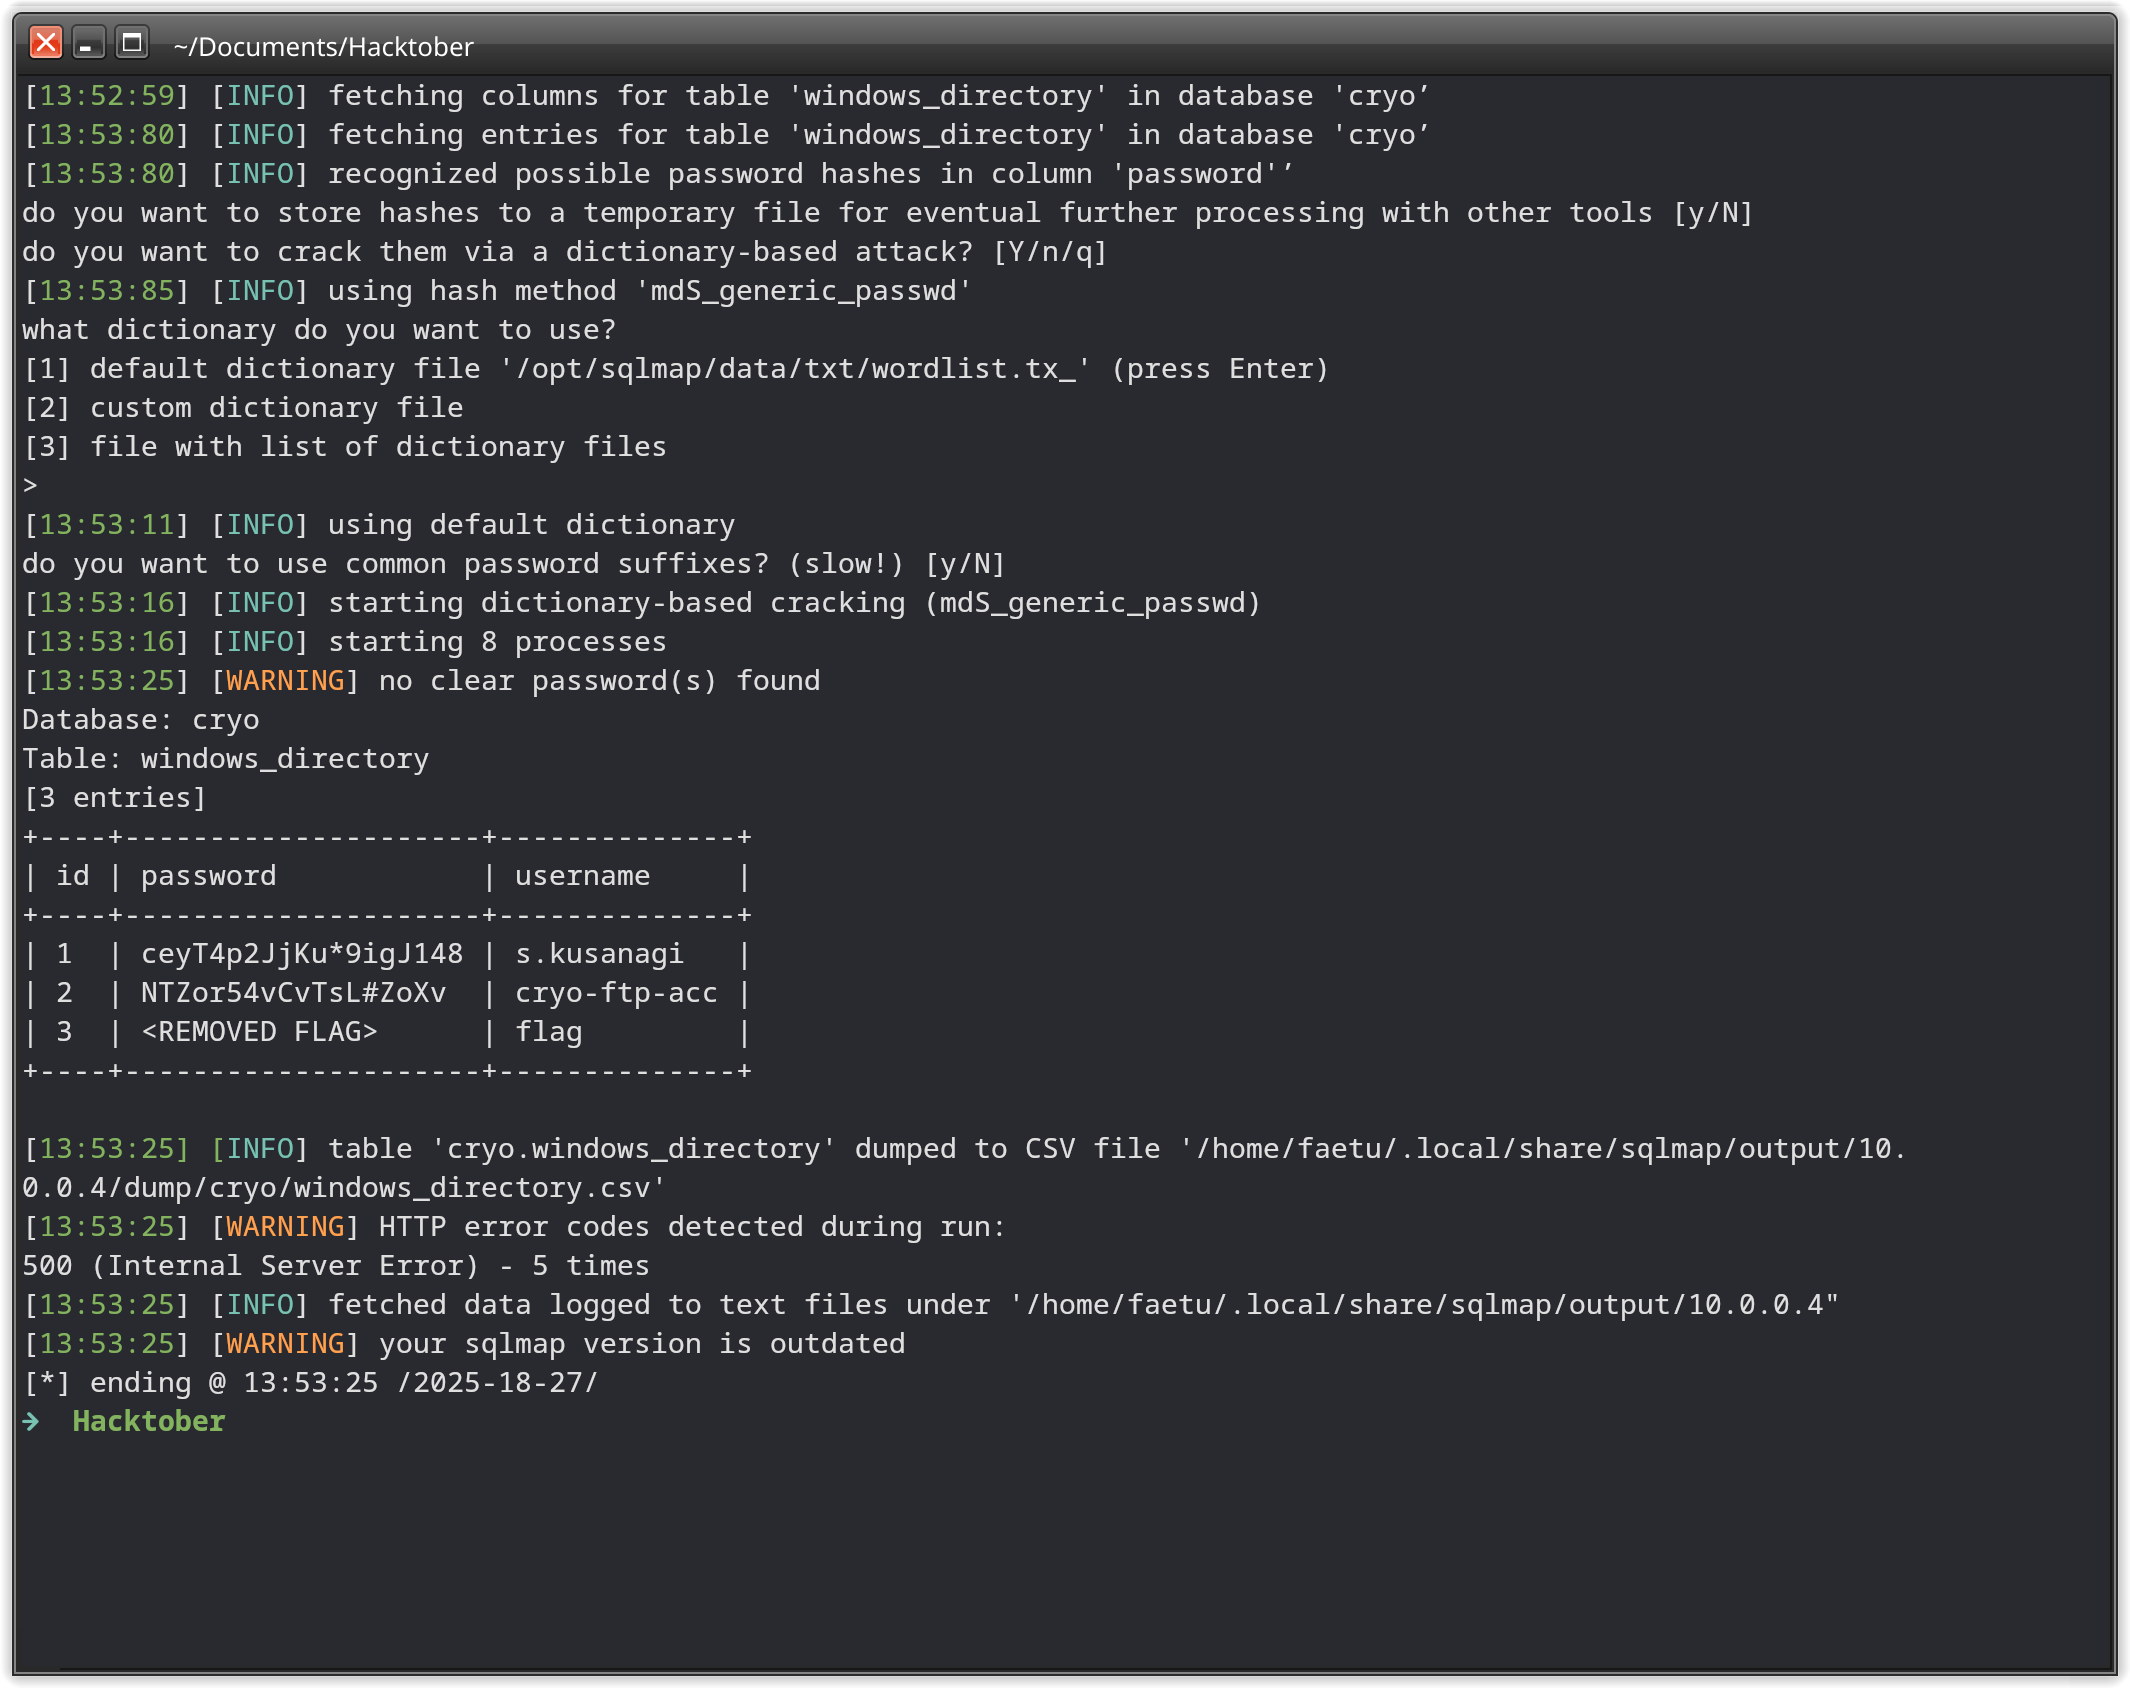Click the orange WARNING 'no clear password(s) found'
The image size is (2130, 1688).
click(x=285, y=681)
